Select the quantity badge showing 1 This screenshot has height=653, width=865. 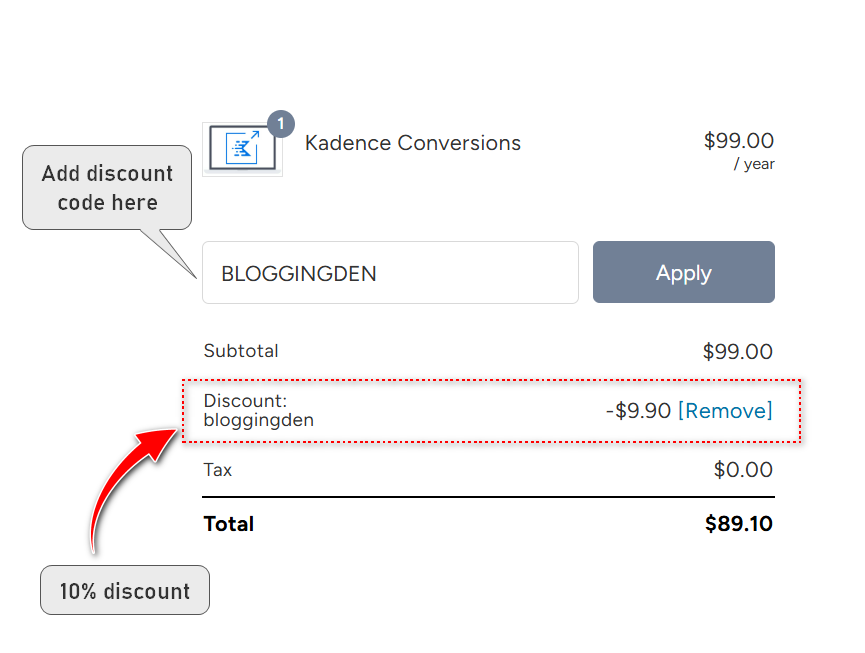coord(279,124)
